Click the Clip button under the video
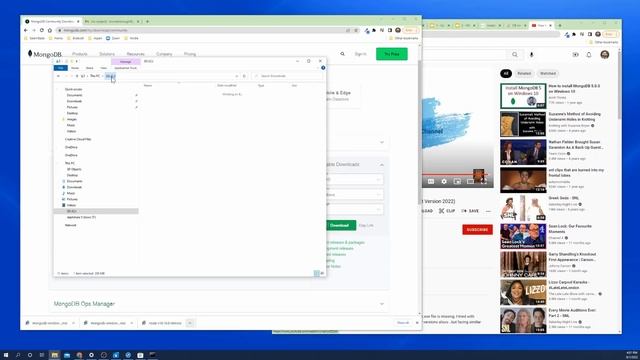The image size is (640, 360). 447,211
